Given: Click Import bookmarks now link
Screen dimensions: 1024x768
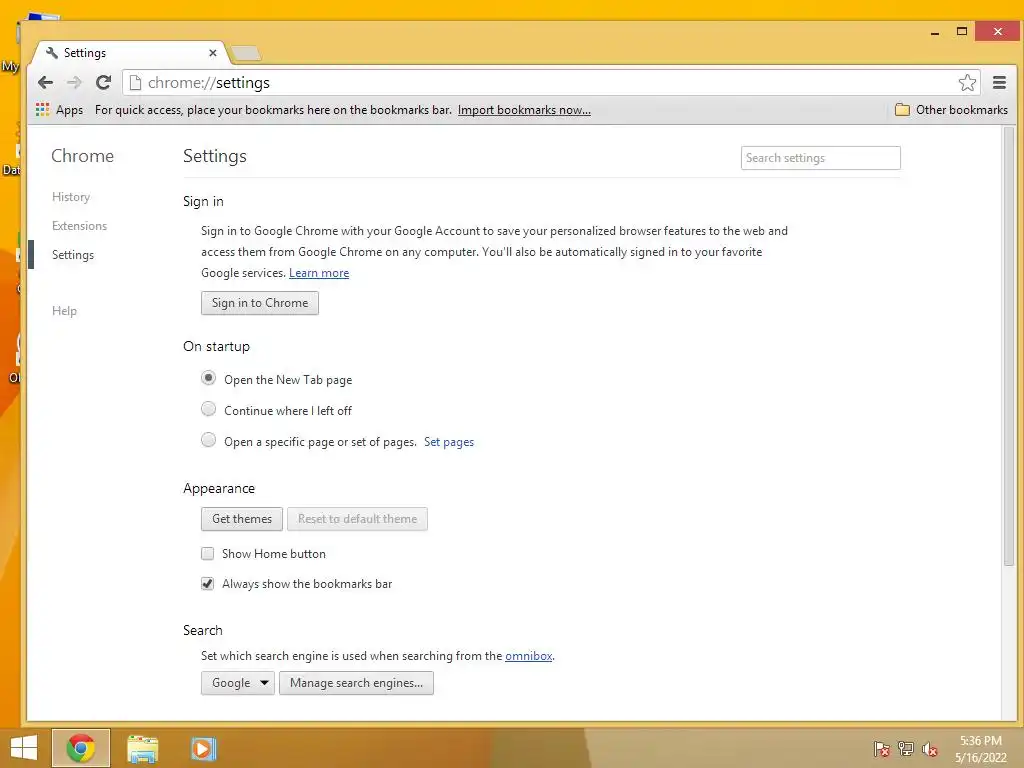Looking at the screenshot, I should tap(524, 110).
